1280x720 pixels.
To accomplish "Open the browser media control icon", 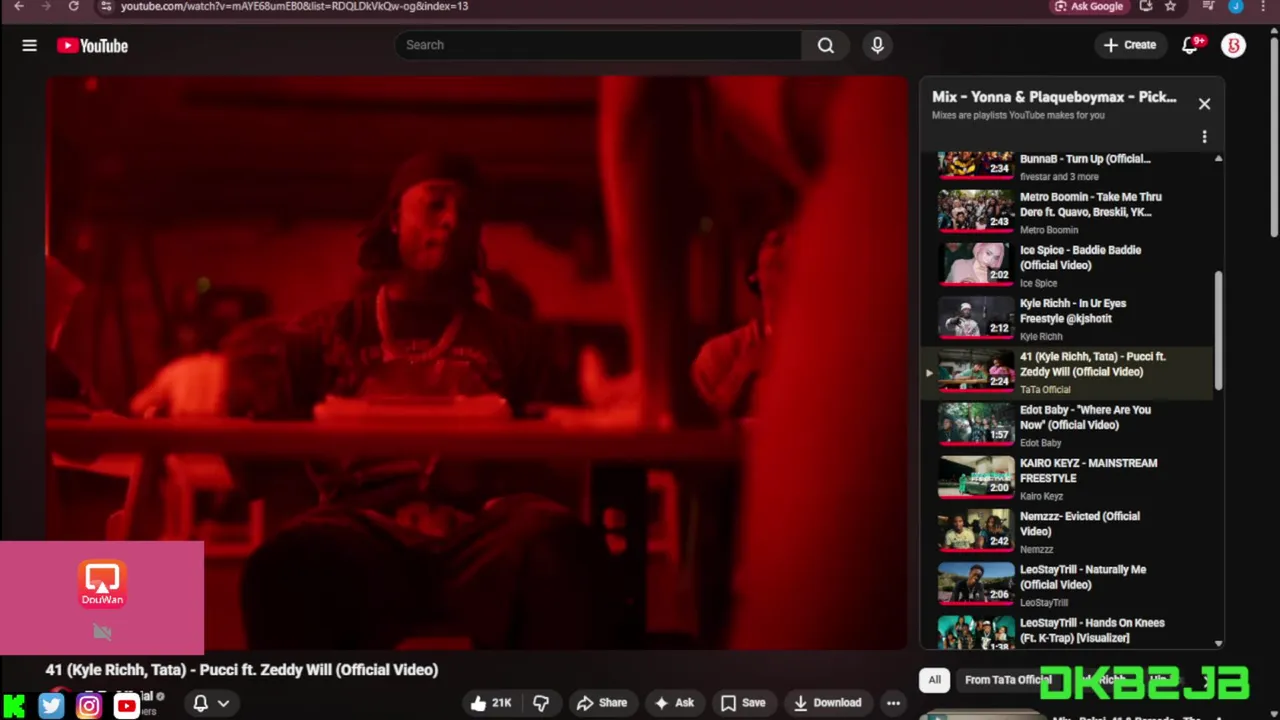I will (1209, 6).
